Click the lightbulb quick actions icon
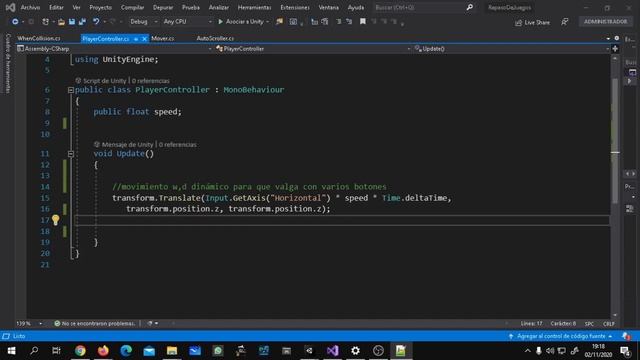The height and width of the screenshot is (360, 640). pos(56,220)
